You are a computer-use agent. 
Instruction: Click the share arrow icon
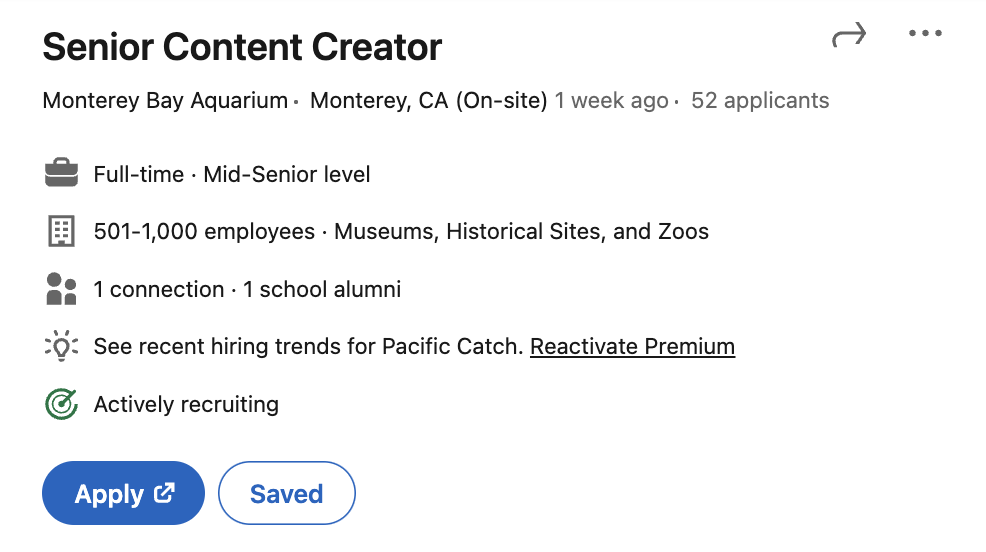click(x=848, y=36)
